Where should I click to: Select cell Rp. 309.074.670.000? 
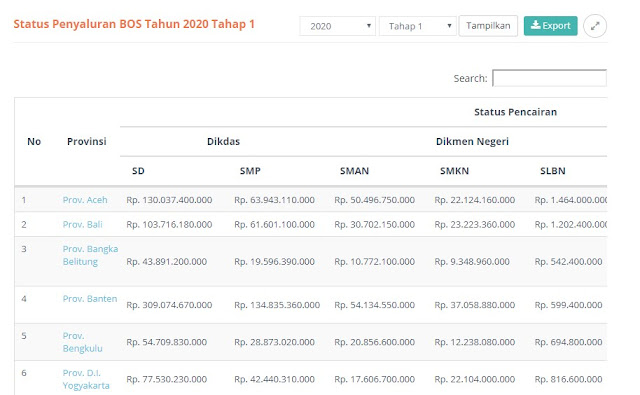(169, 305)
